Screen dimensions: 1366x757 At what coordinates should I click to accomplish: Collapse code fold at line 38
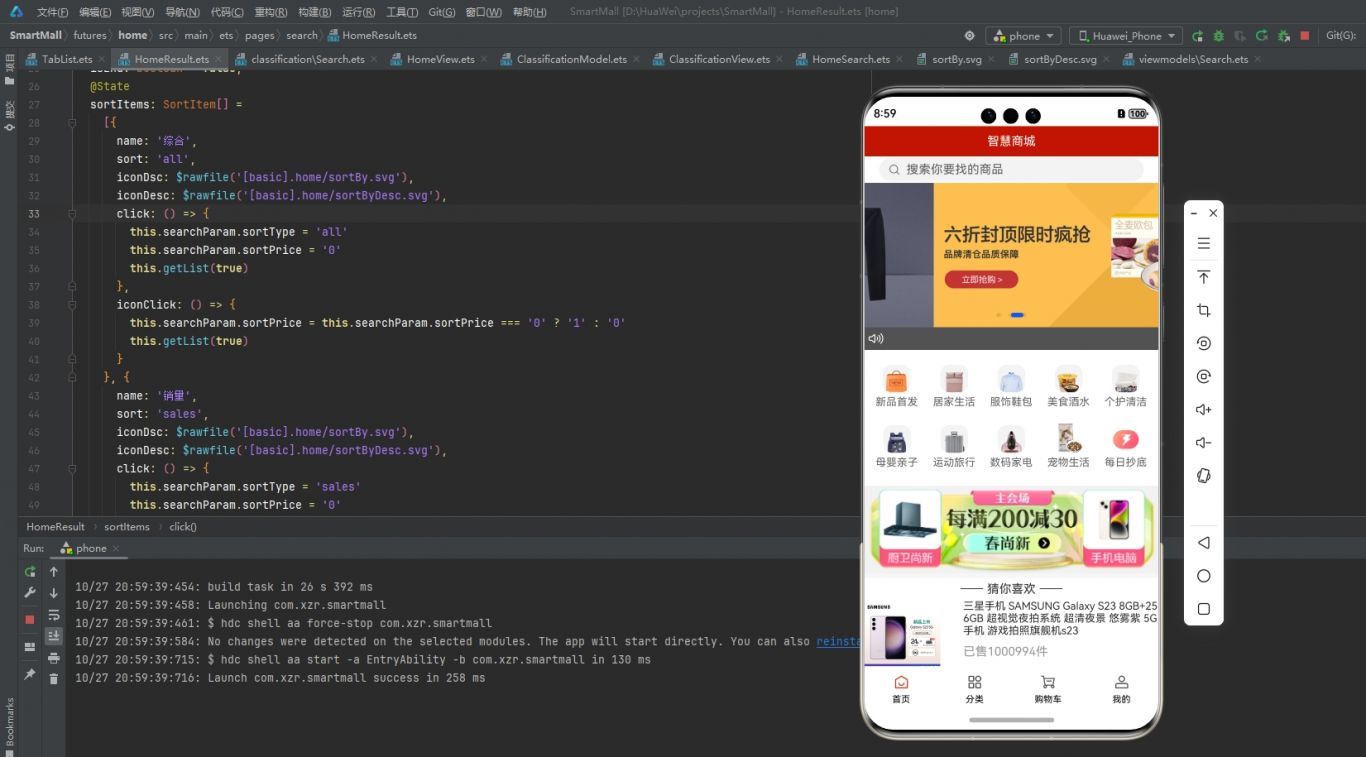(x=72, y=305)
